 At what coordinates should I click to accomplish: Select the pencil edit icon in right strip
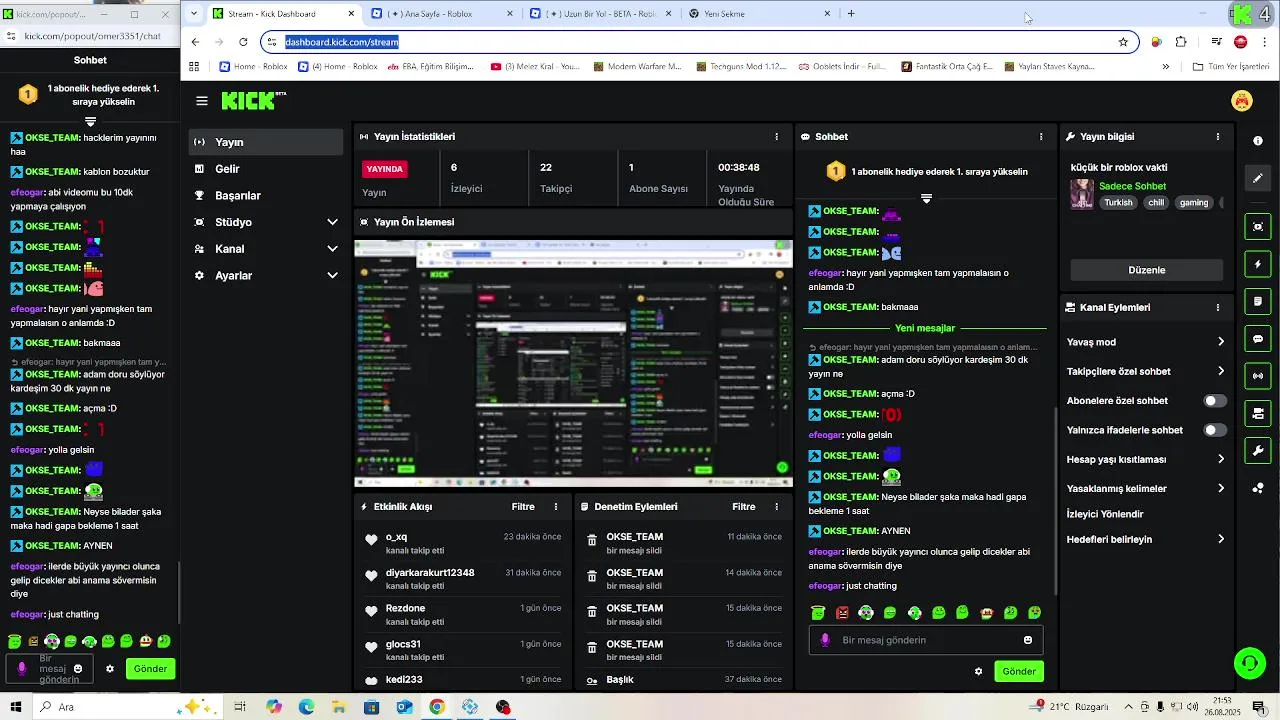pos(1258,178)
